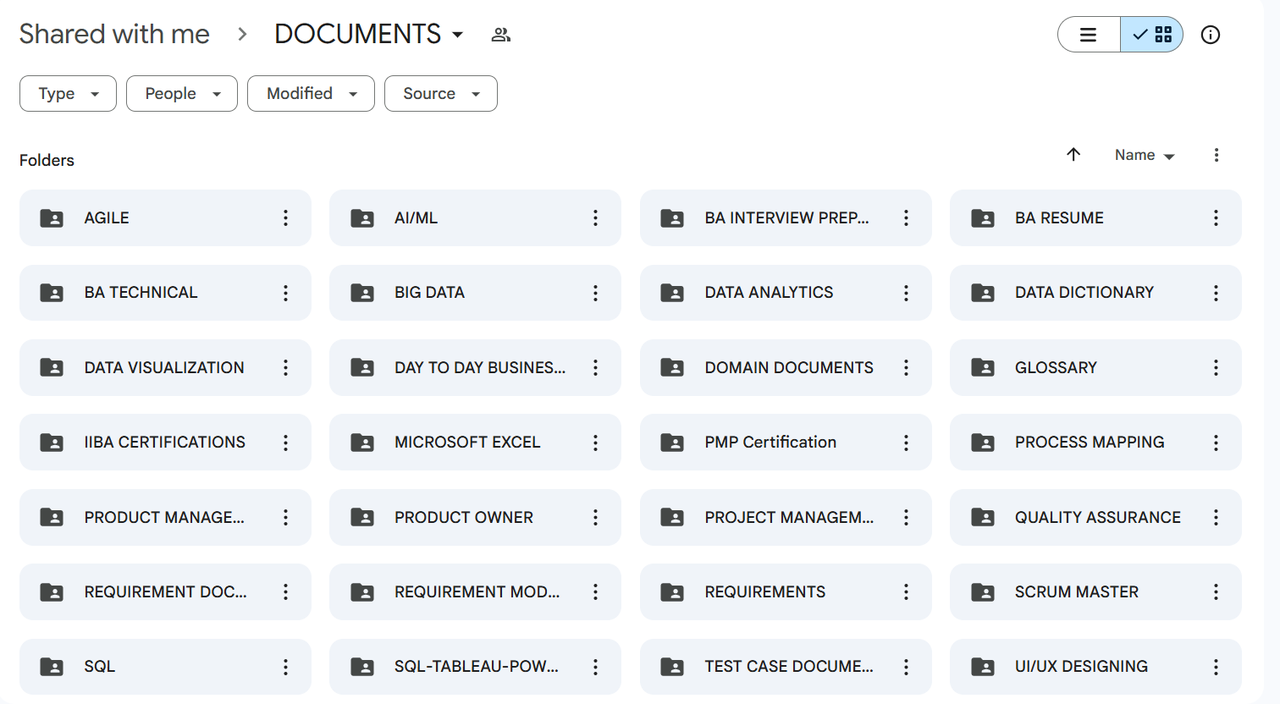The width and height of the screenshot is (1280, 704).
Task: Expand the Modified filter dropdown
Action: (311, 94)
